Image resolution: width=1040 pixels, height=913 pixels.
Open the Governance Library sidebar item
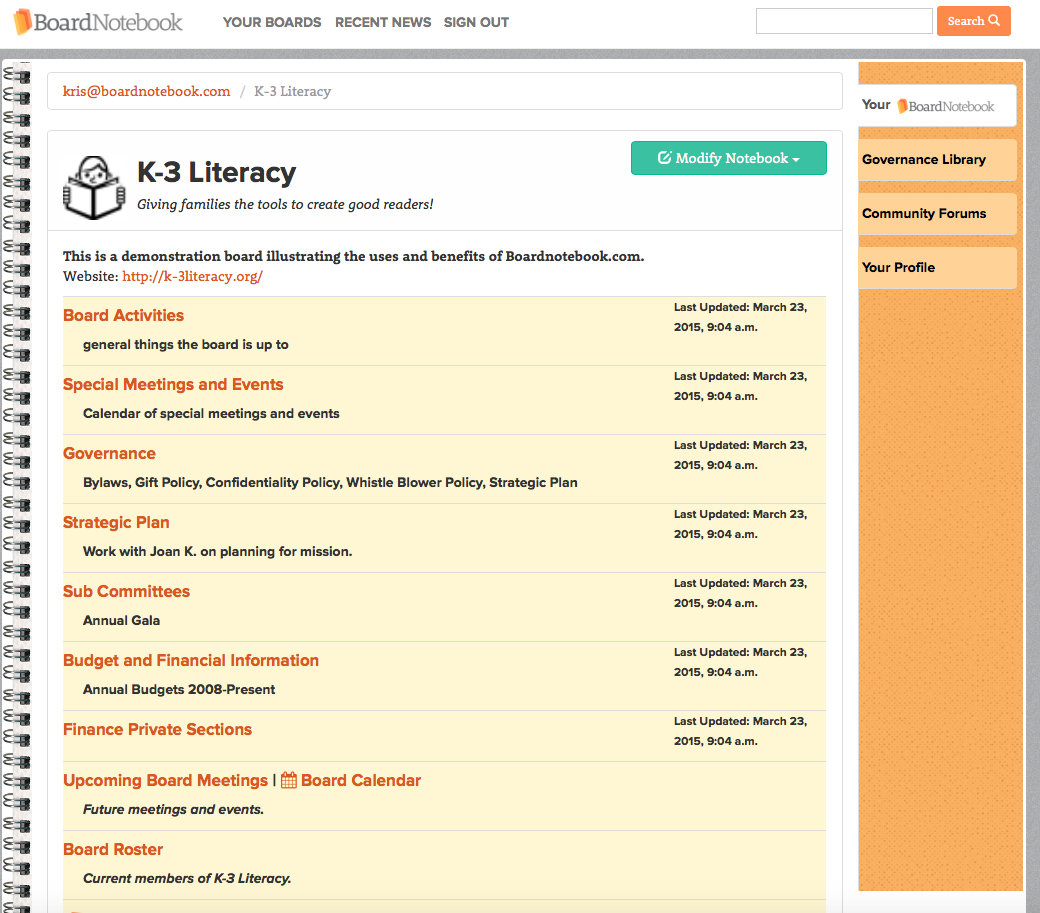pyautogui.click(x=937, y=160)
